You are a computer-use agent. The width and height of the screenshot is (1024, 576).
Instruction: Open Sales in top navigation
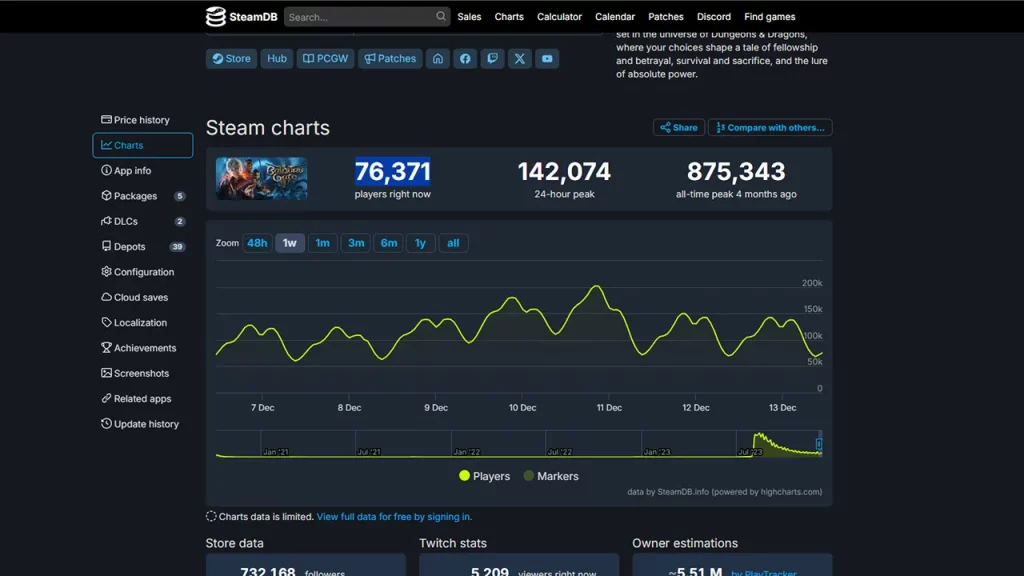(x=469, y=17)
